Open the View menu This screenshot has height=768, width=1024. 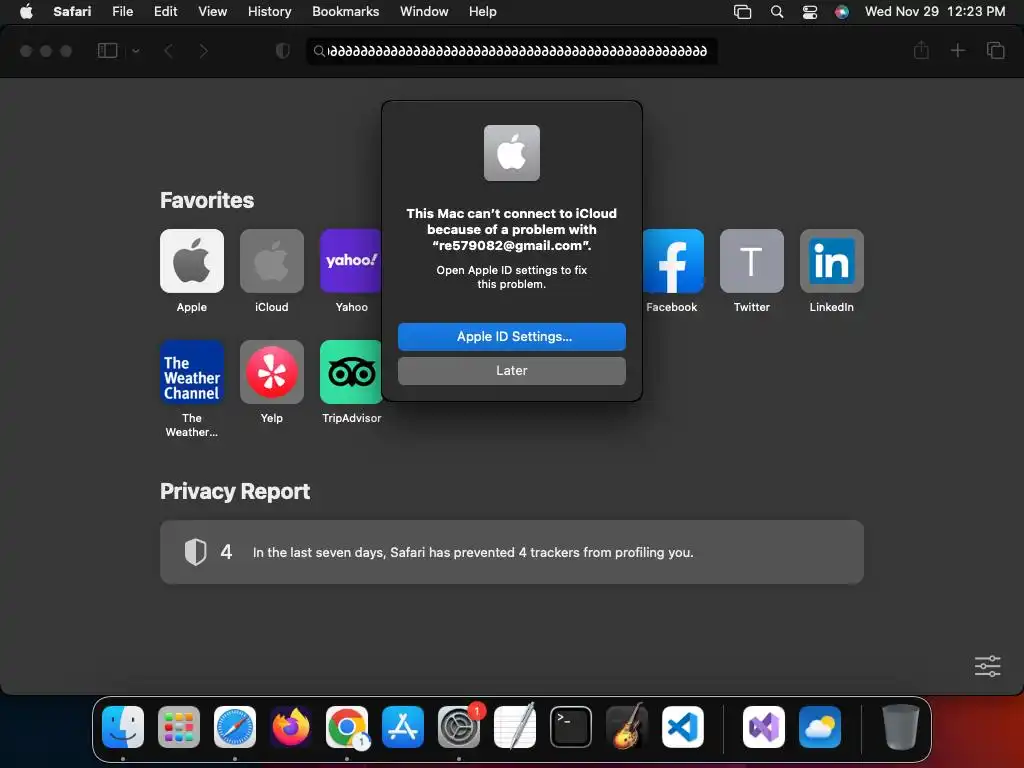212,11
